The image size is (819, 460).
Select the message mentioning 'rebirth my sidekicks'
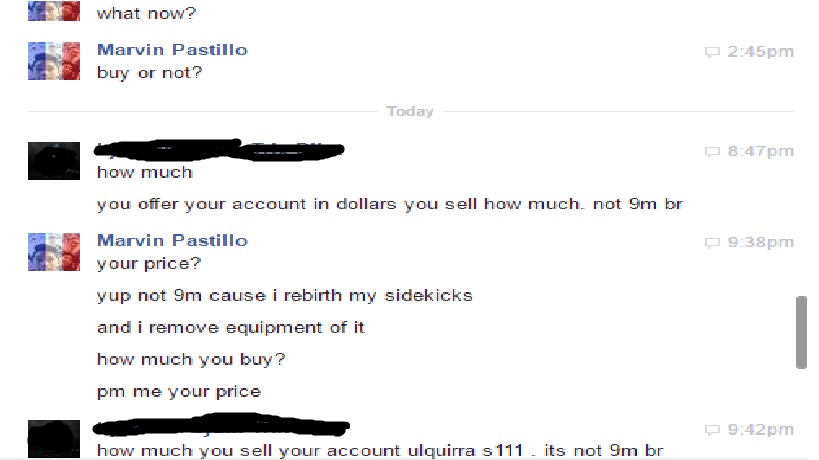click(284, 296)
